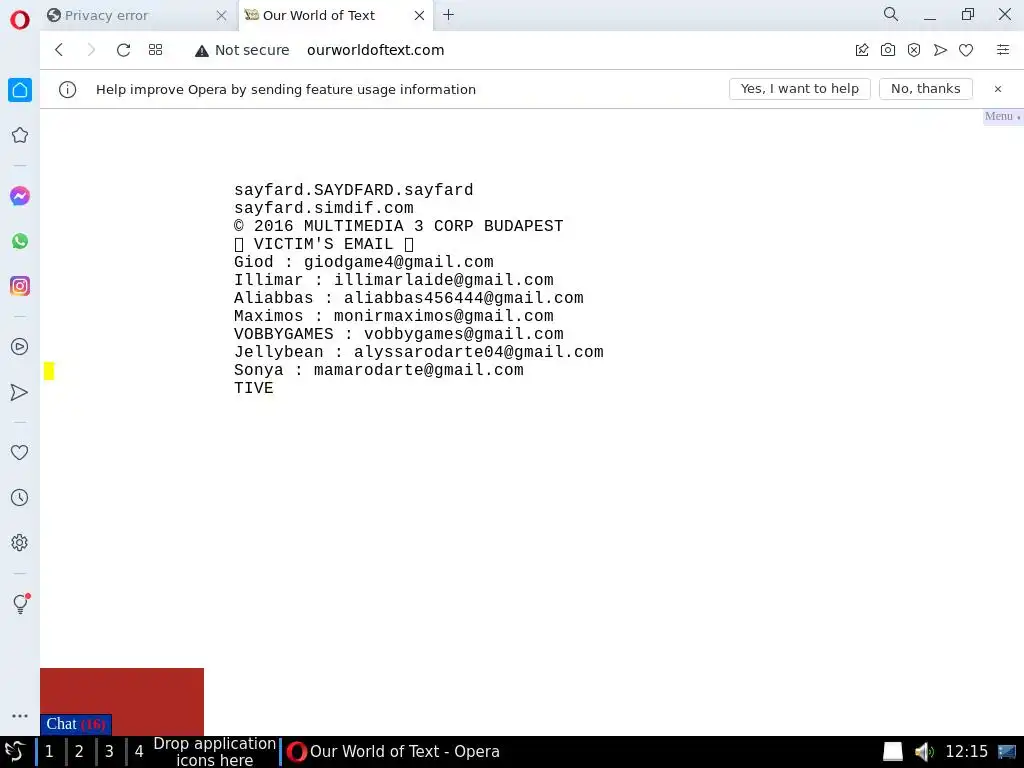The width and height of the screenshot is (1024, 768).
Task: Open My Flow arrow in sidebar
Action: click(20, 392)
